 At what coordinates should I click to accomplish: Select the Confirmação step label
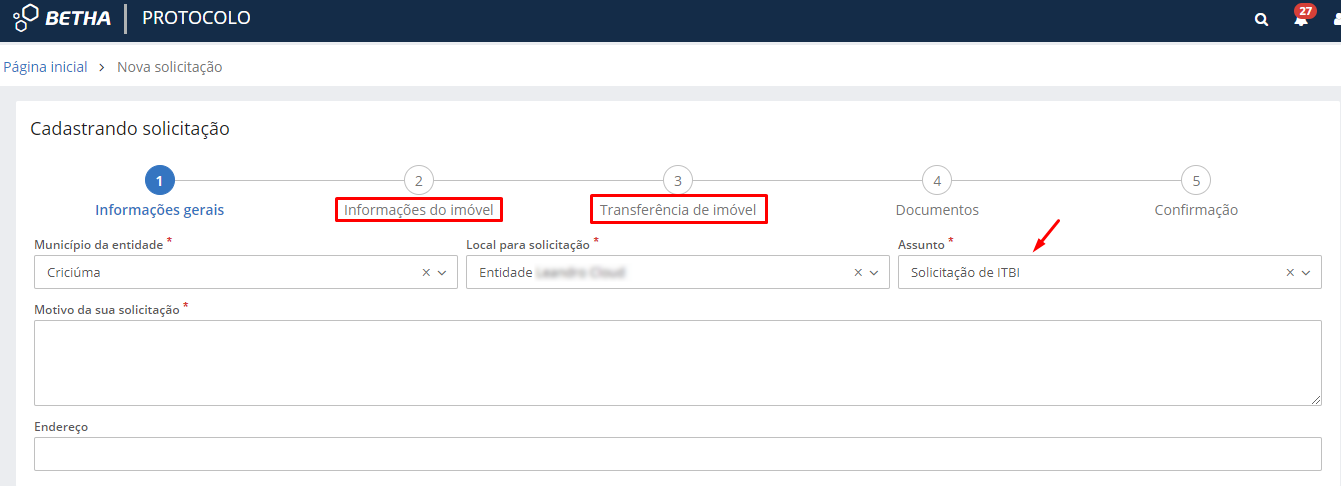pos(1196,210)
